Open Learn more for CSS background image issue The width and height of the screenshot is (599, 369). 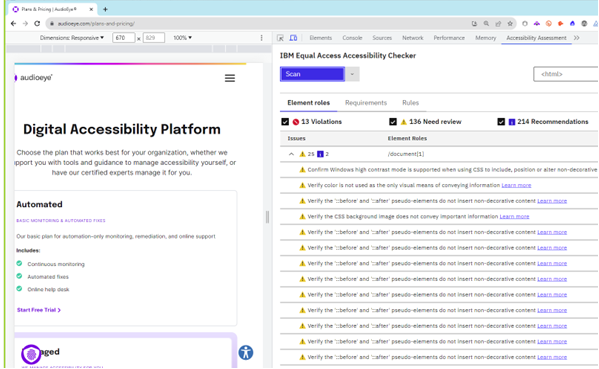(514, 217)
